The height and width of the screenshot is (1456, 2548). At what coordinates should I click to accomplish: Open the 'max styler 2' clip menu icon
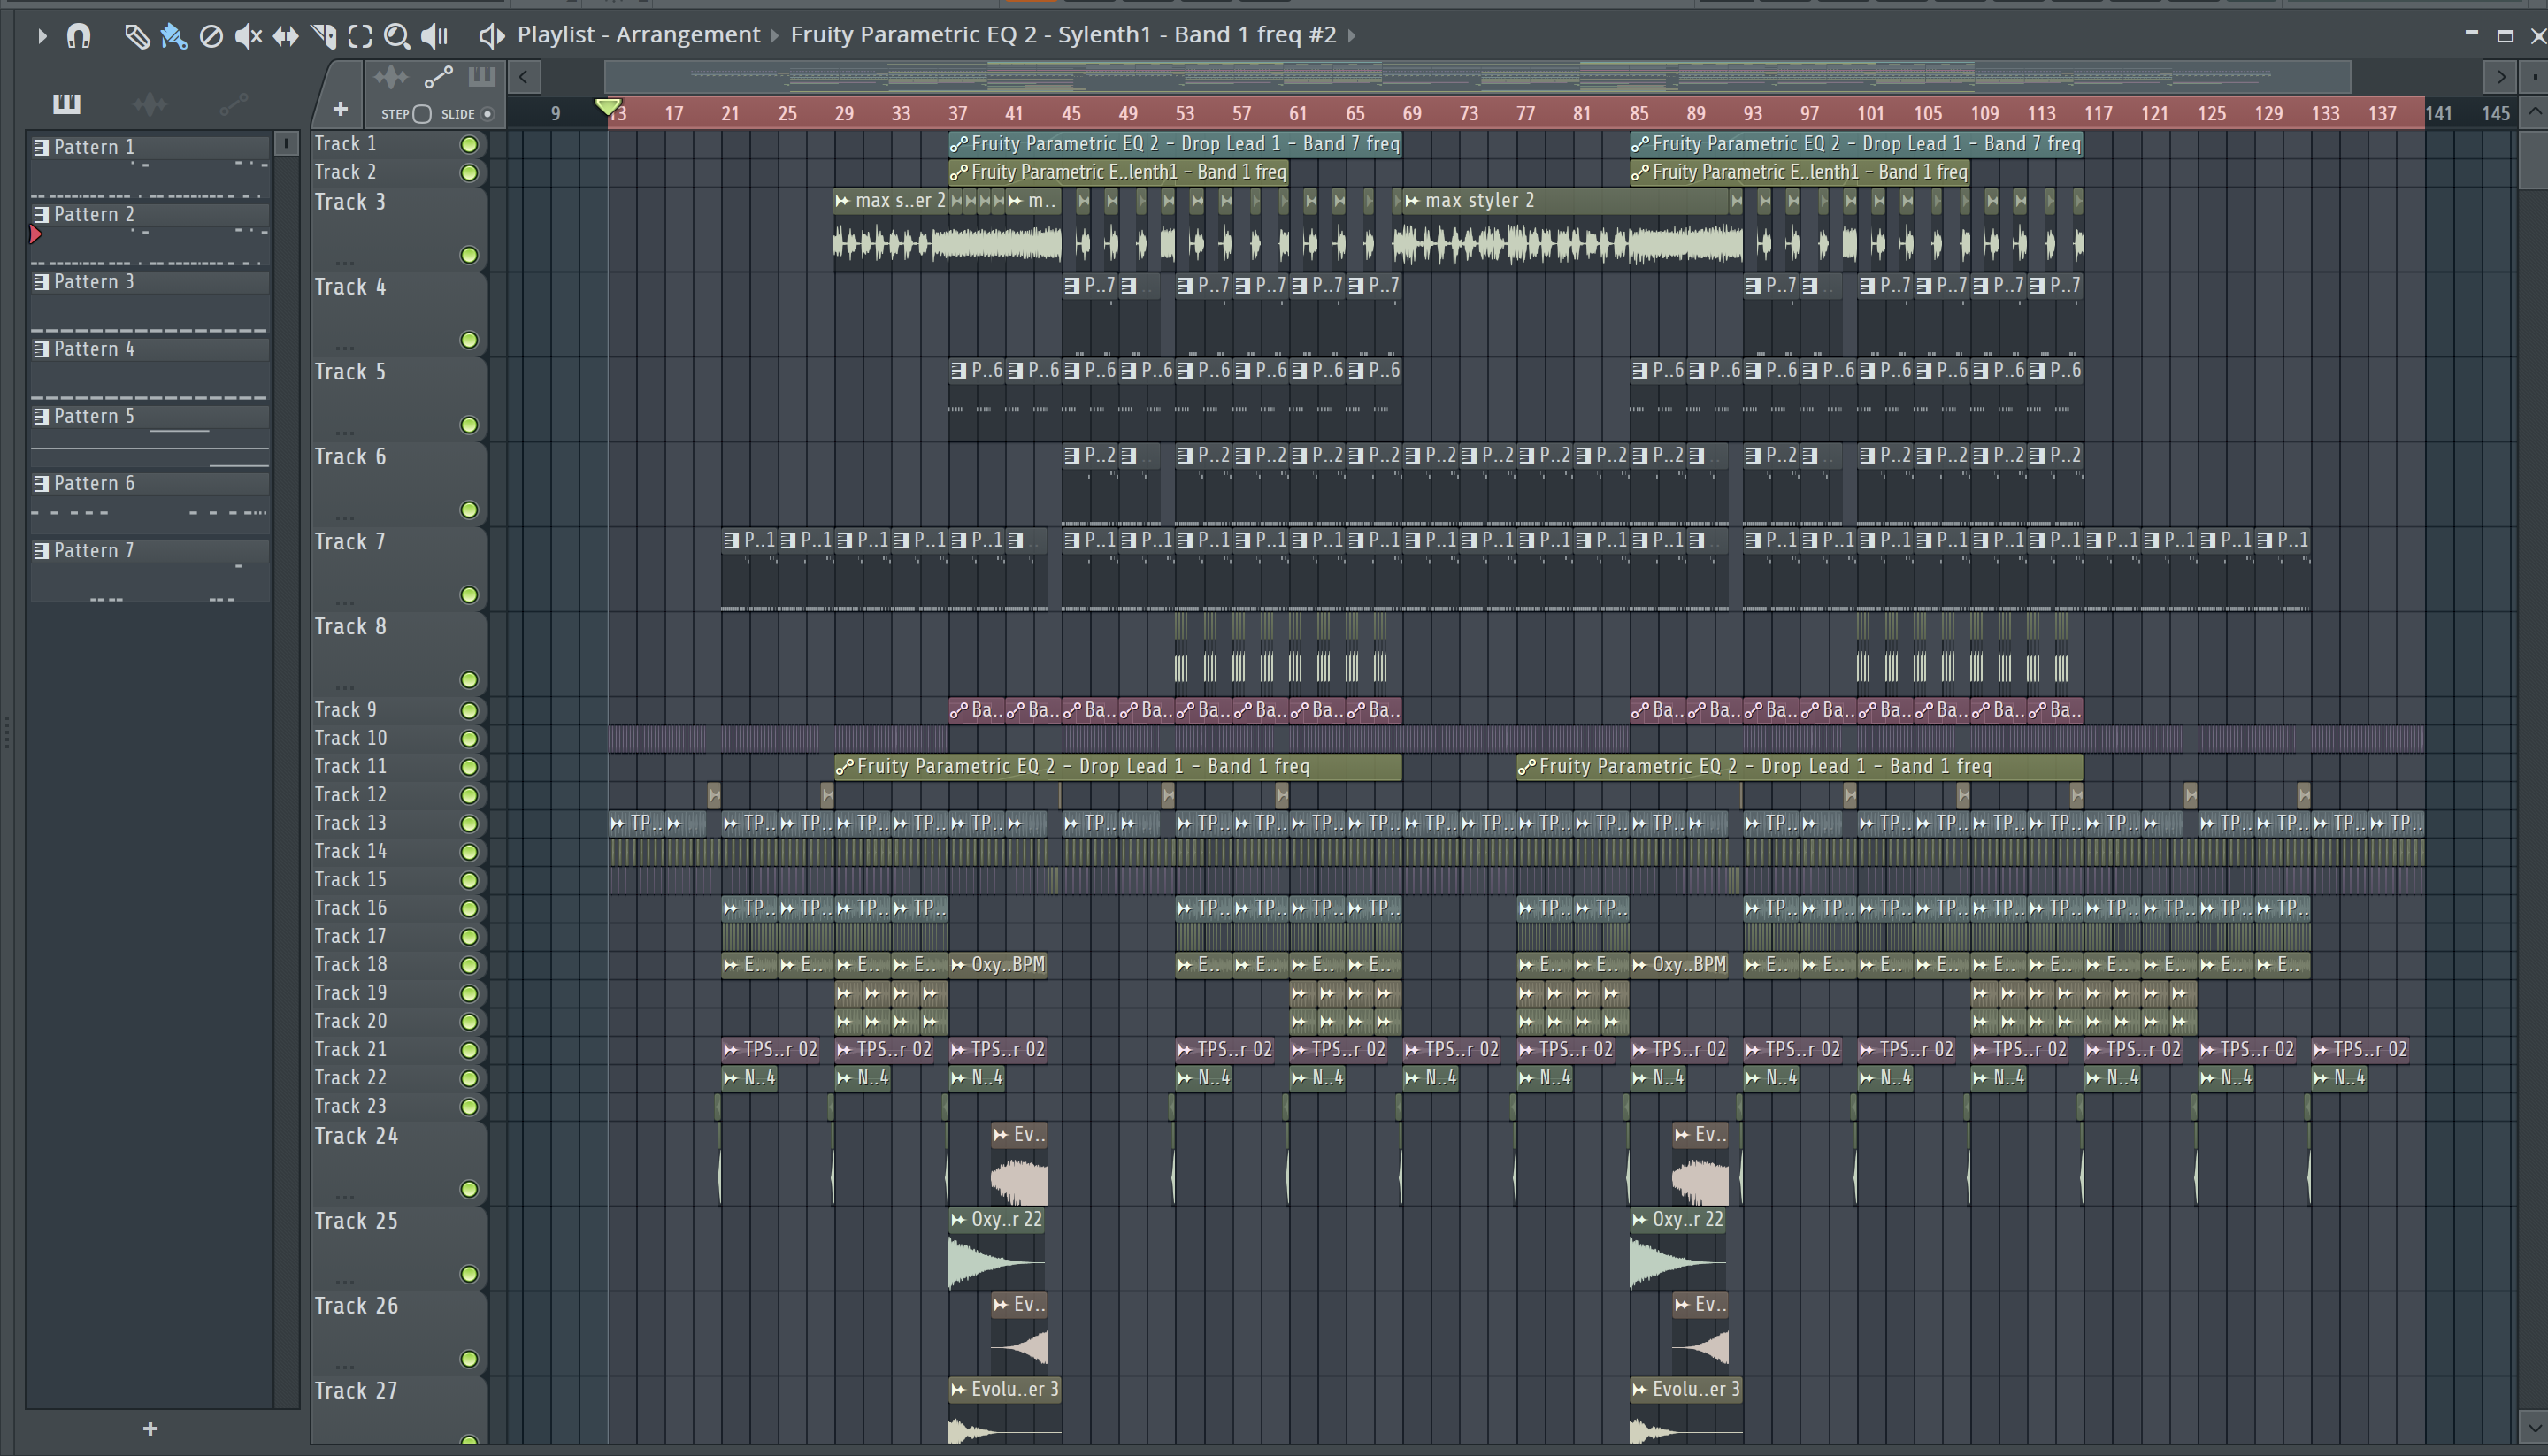click(1412, 201)
